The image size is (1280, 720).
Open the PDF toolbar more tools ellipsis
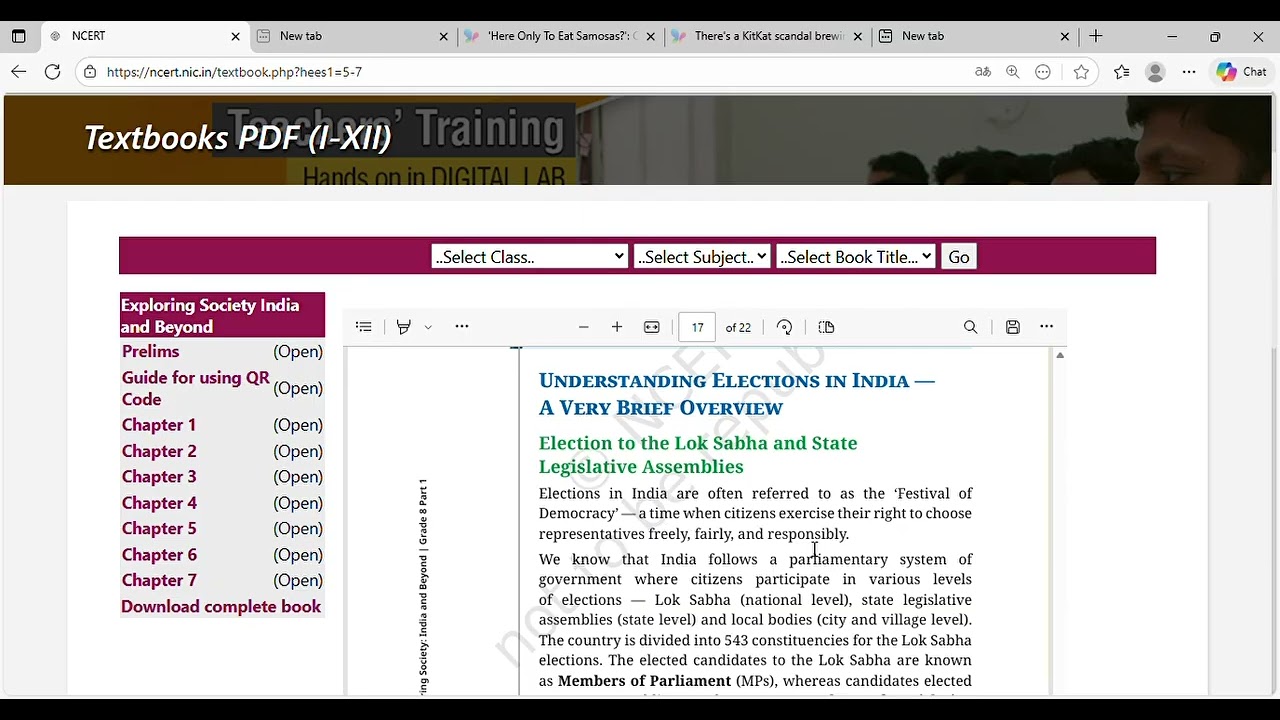click(x=462, y=326)
